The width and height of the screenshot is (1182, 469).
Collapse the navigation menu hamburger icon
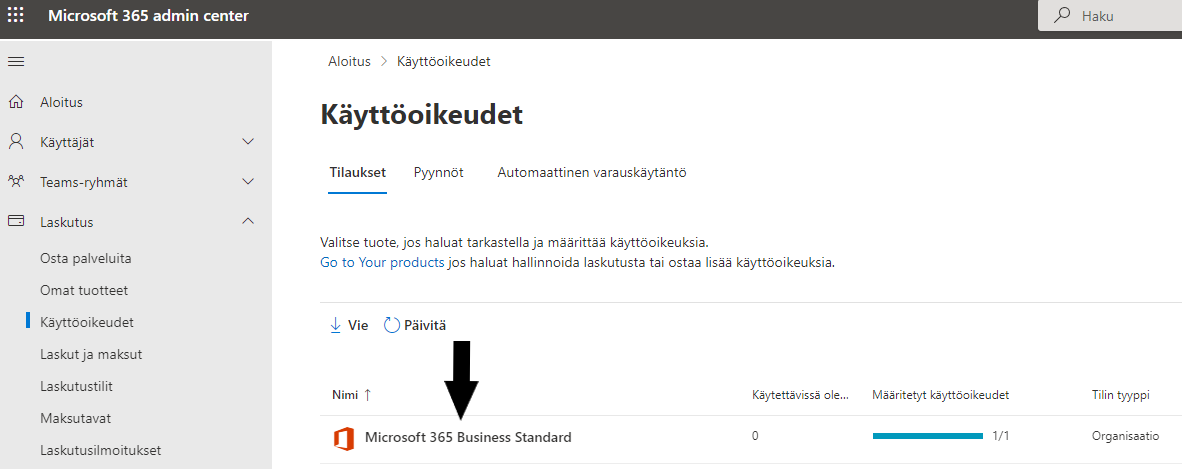[x=16, y=61]
